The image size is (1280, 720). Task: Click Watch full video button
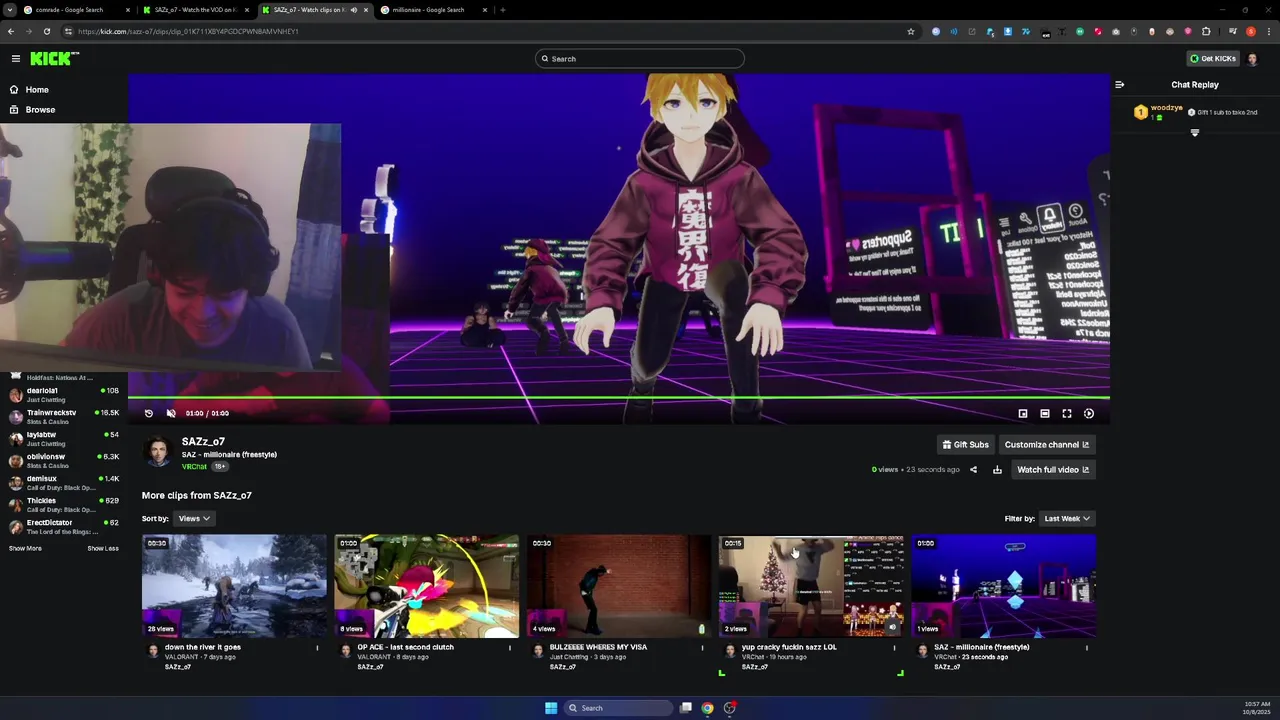[1053, 470]
